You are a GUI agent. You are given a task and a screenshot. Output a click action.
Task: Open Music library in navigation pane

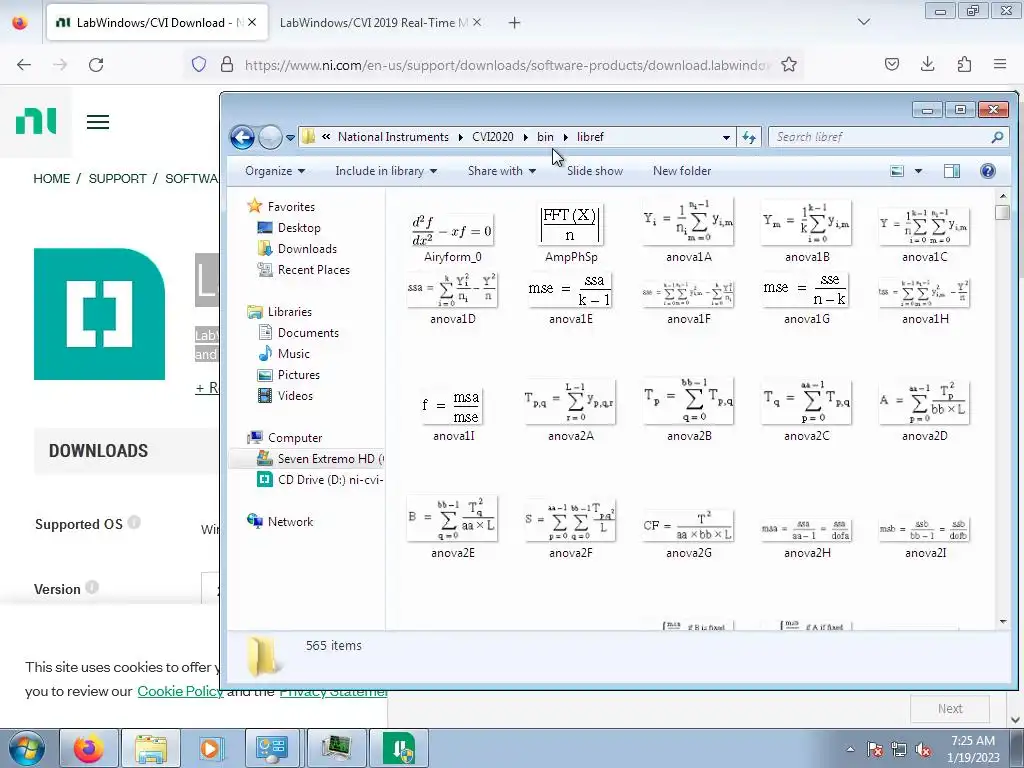coord(284,354)
